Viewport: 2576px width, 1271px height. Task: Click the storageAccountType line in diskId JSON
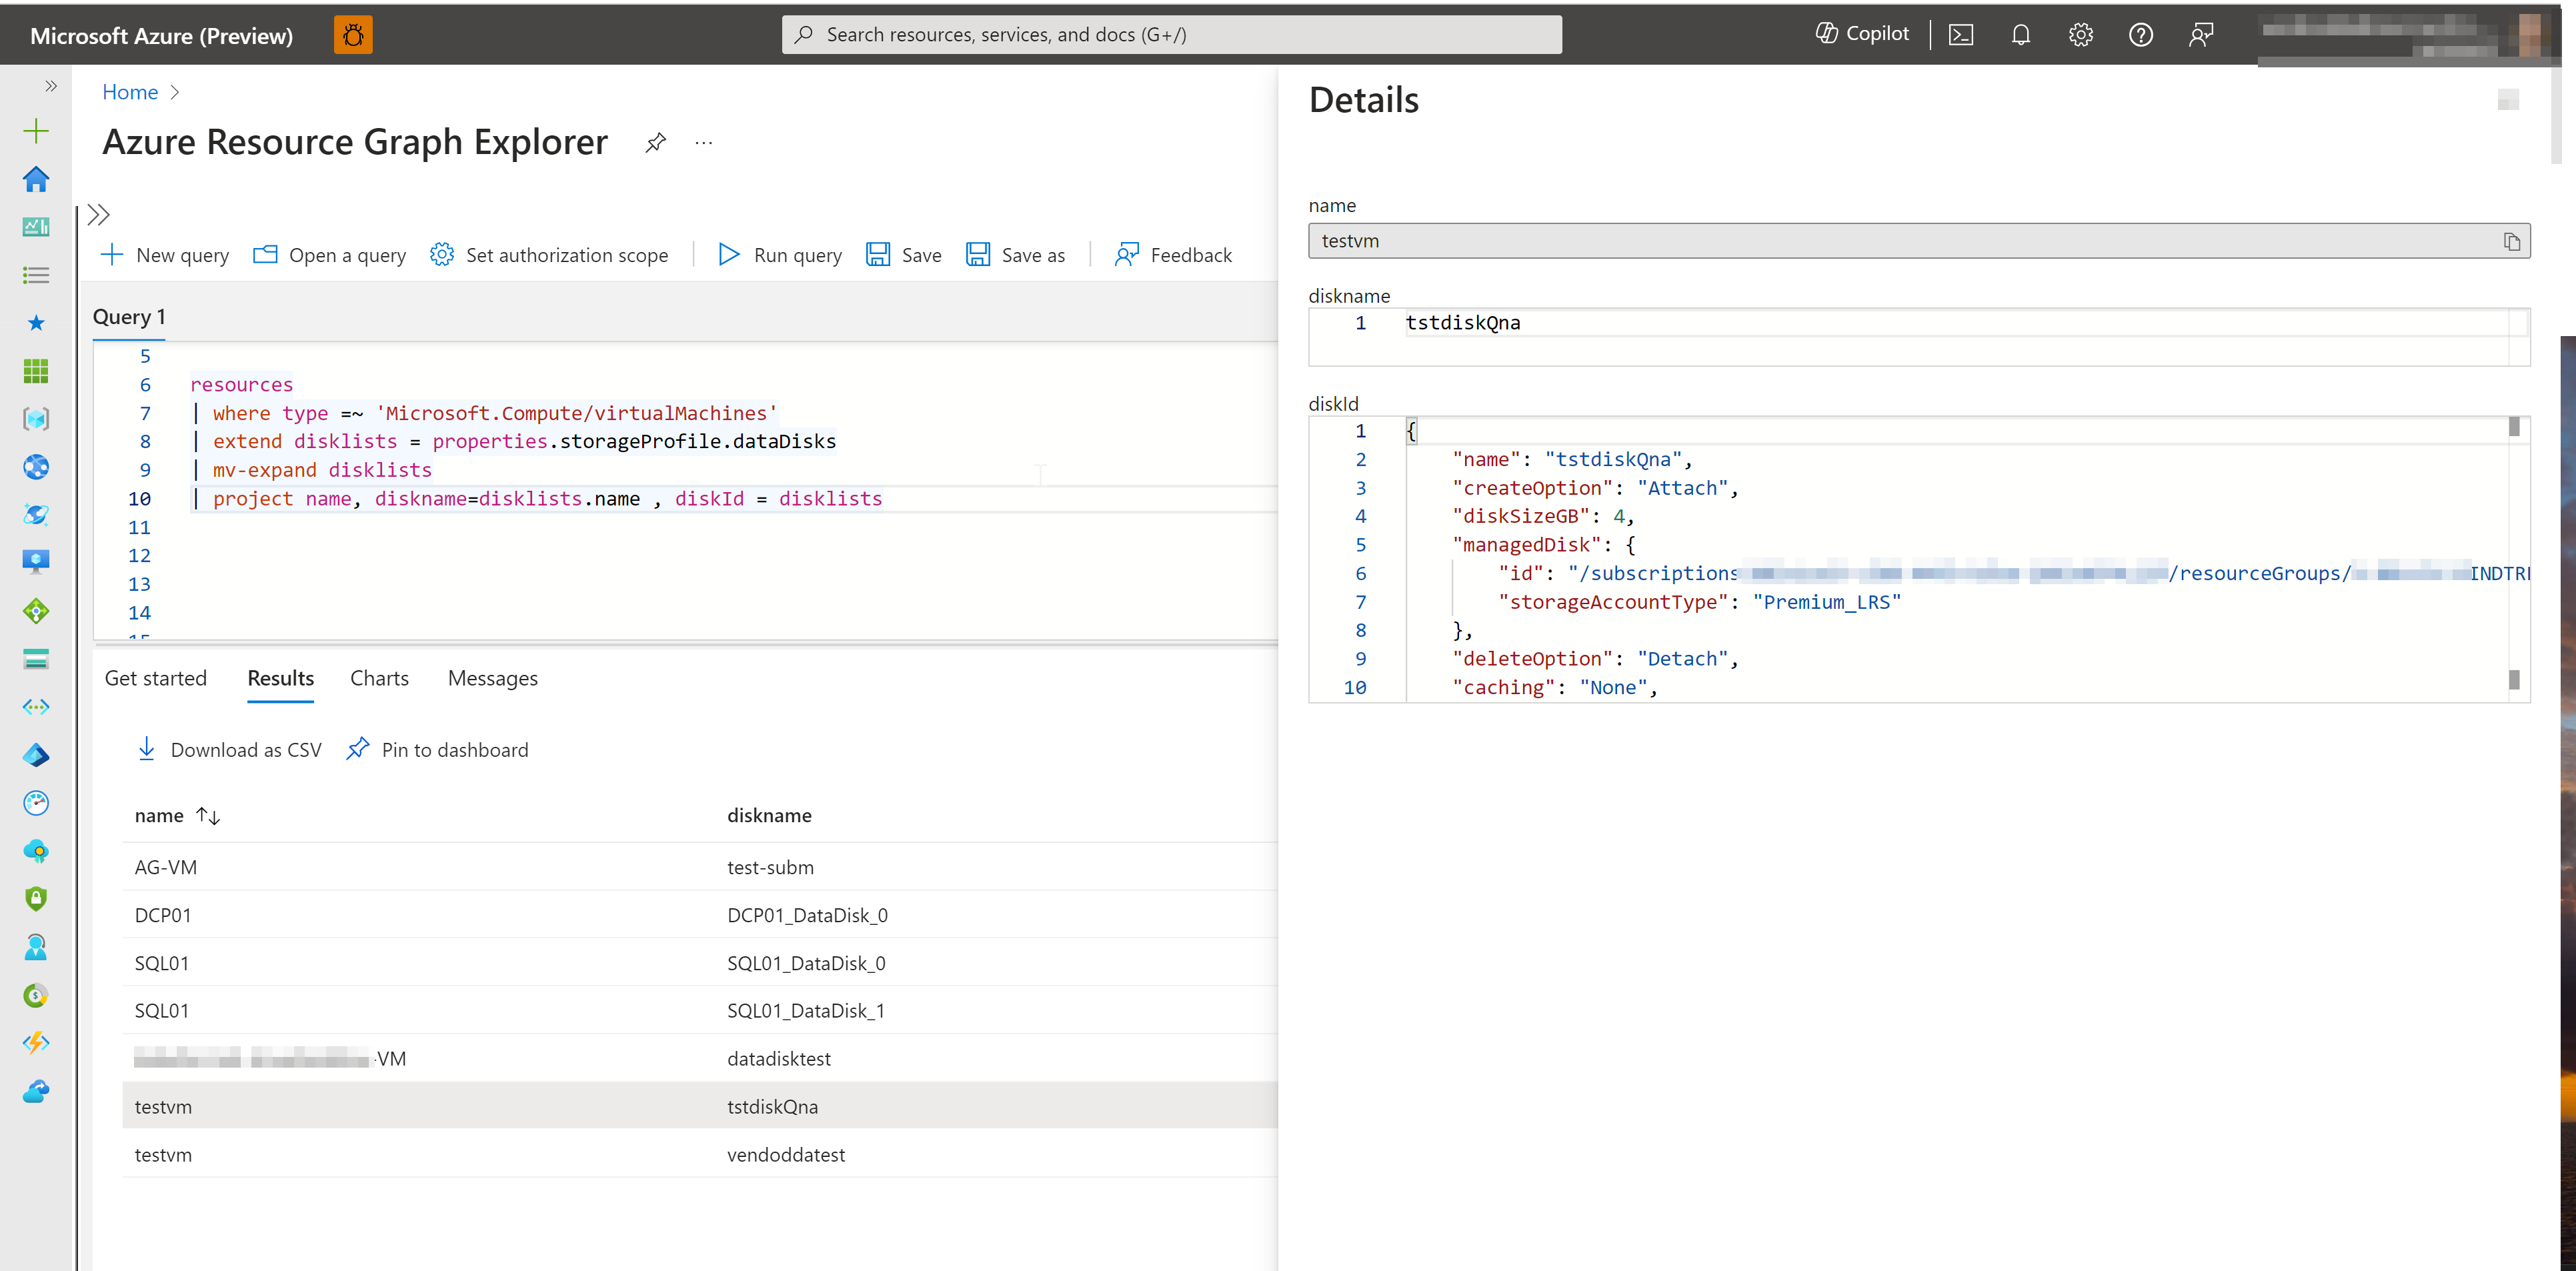[x=1699, y=602]
